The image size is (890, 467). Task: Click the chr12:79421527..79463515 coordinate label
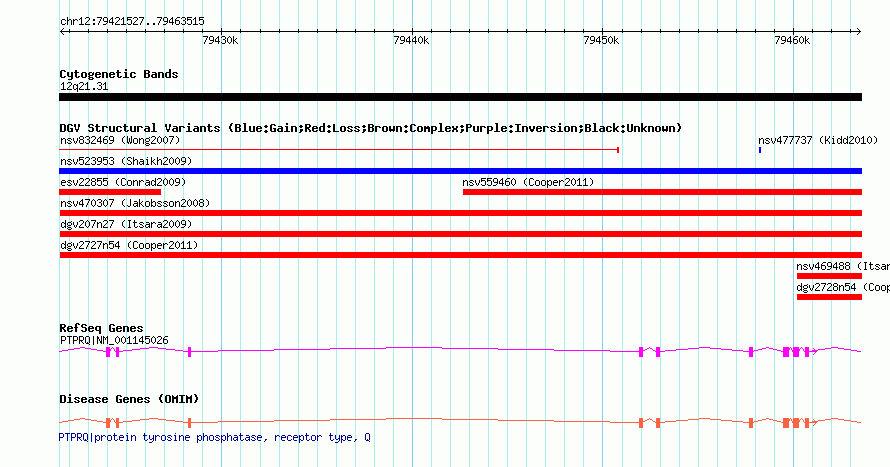(x=132, y=22)
